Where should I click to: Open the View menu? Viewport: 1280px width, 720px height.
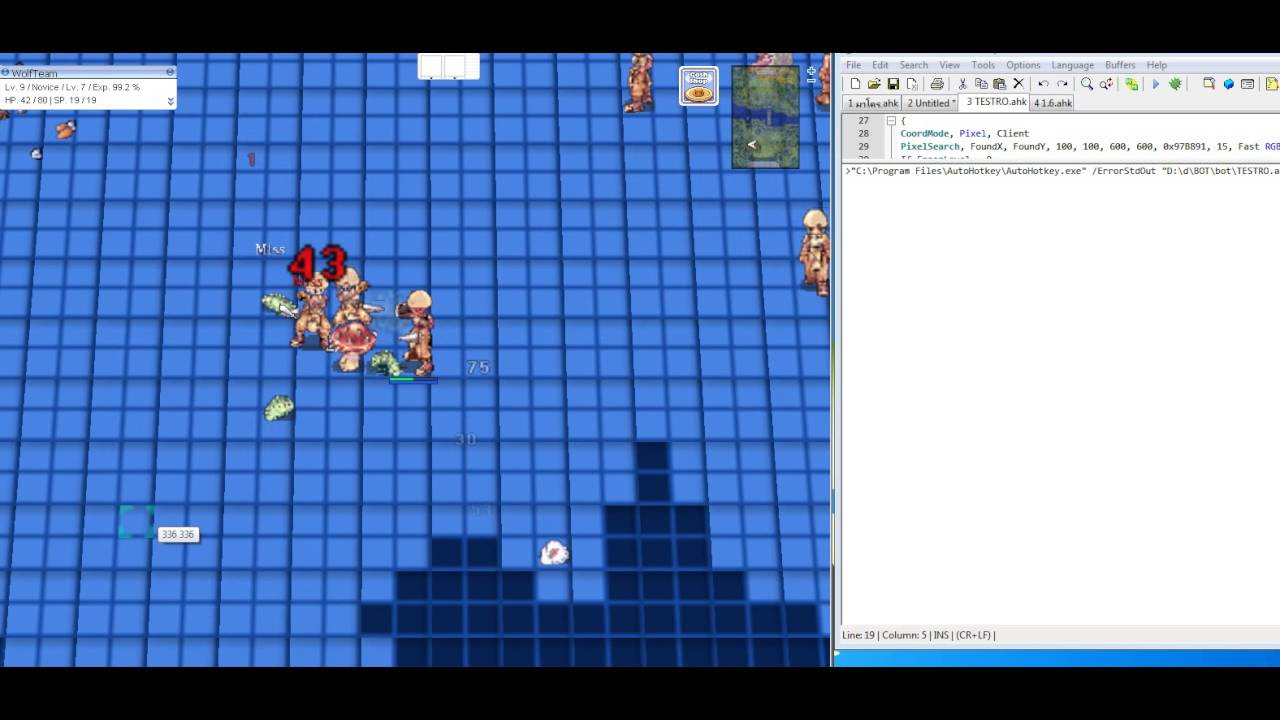click(949, 65)
